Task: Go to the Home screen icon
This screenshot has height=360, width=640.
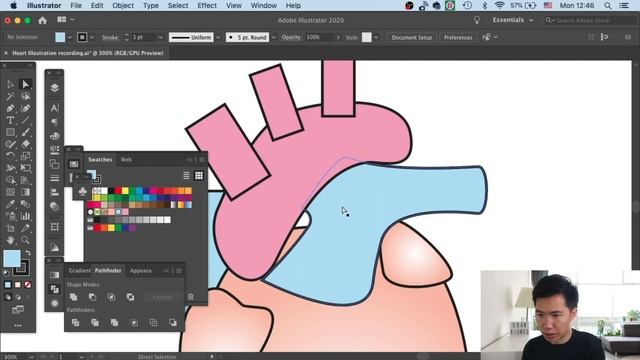Action: [42, 20]
